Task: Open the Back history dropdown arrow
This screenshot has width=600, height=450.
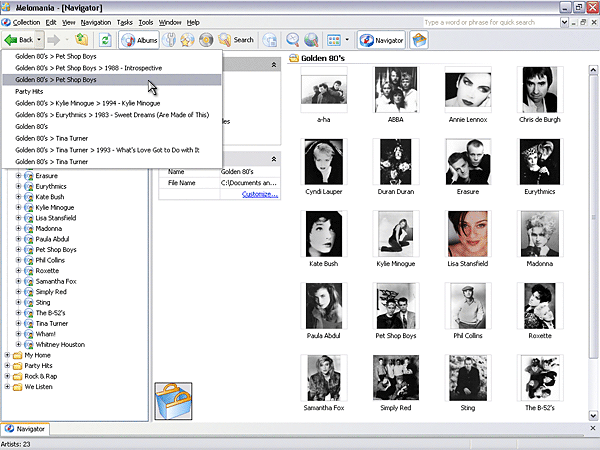Action: point(39,40)
